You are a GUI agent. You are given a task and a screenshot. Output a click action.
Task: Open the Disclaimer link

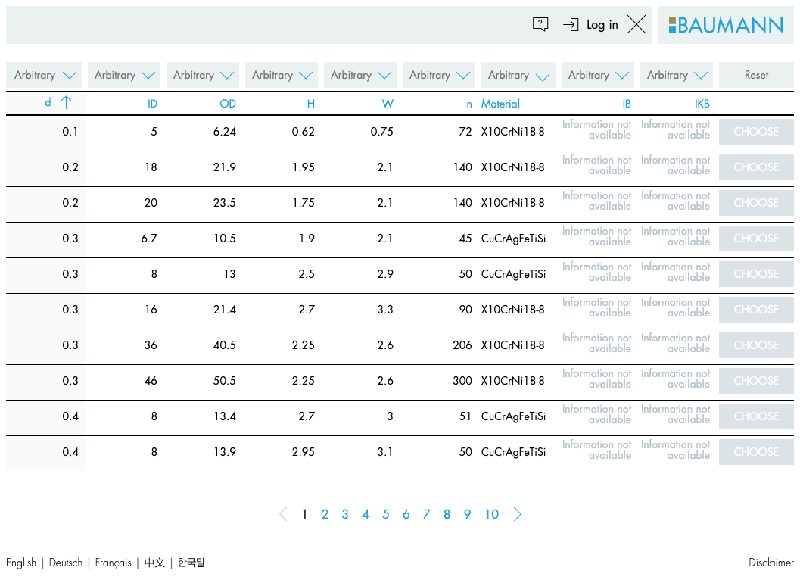pos(771,563)
